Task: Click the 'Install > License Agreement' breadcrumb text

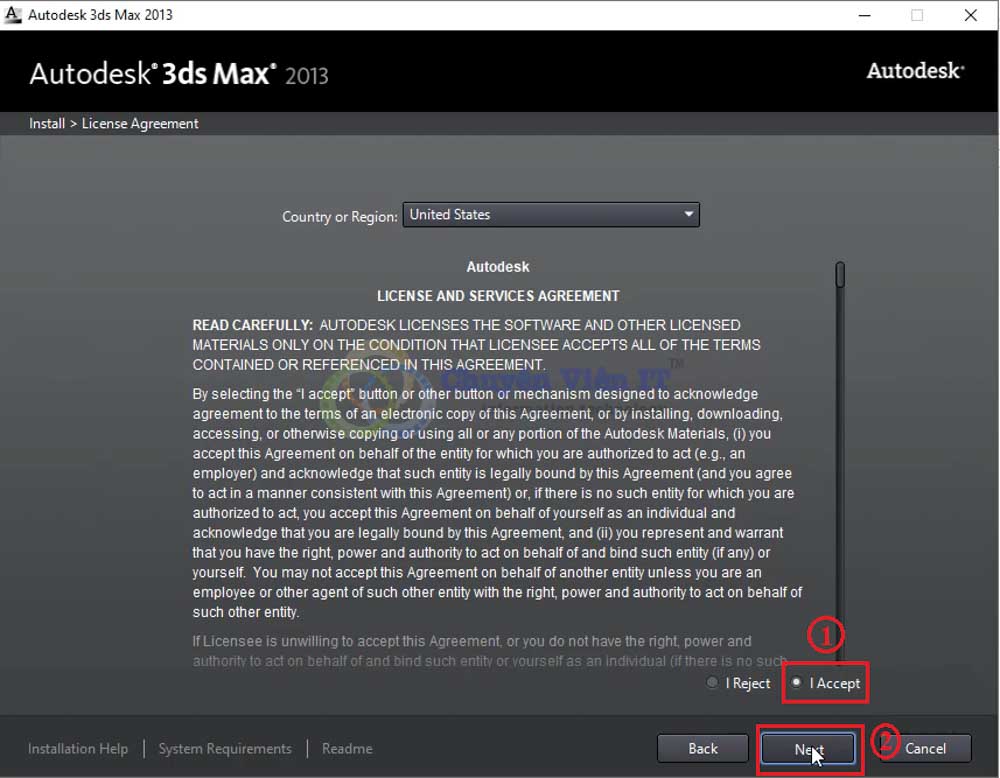Action: click(x=114, y=124)
